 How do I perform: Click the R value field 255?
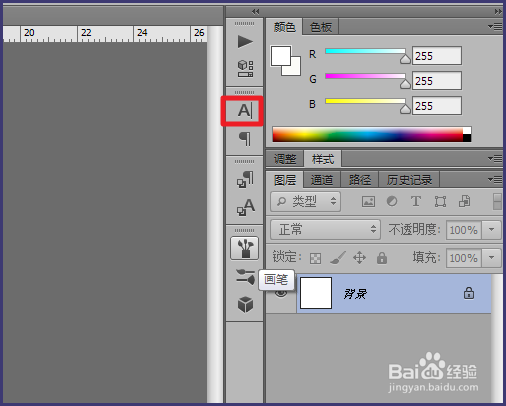click(x=437, y=56)
